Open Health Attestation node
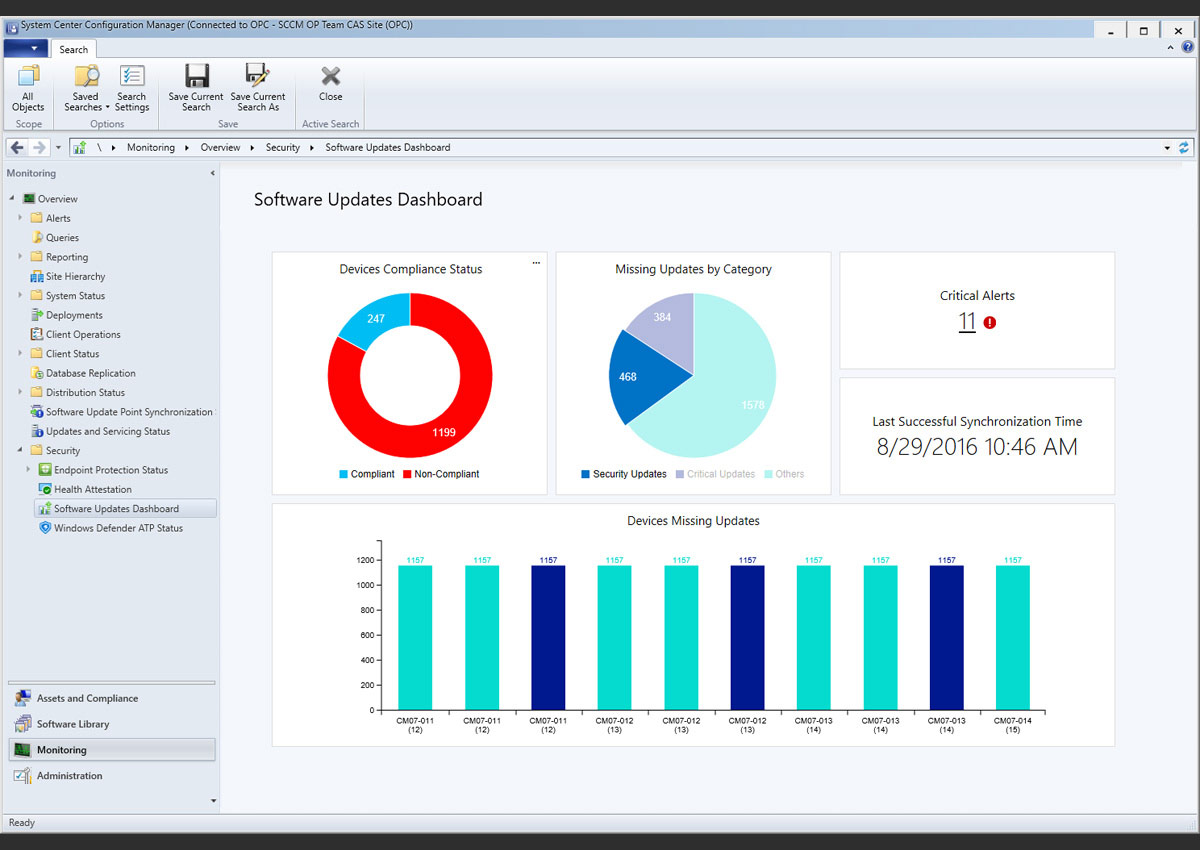 [x=93, y=490]
